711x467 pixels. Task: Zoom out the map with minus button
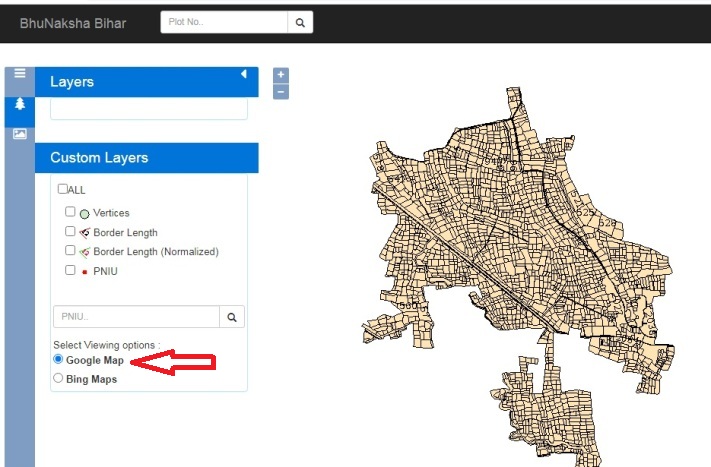click(x=281, y=92)
